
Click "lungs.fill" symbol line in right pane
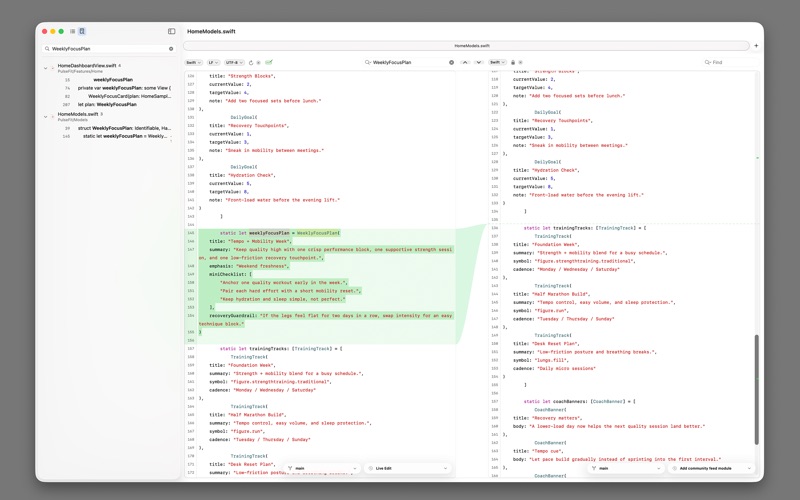tap(535, 360)
